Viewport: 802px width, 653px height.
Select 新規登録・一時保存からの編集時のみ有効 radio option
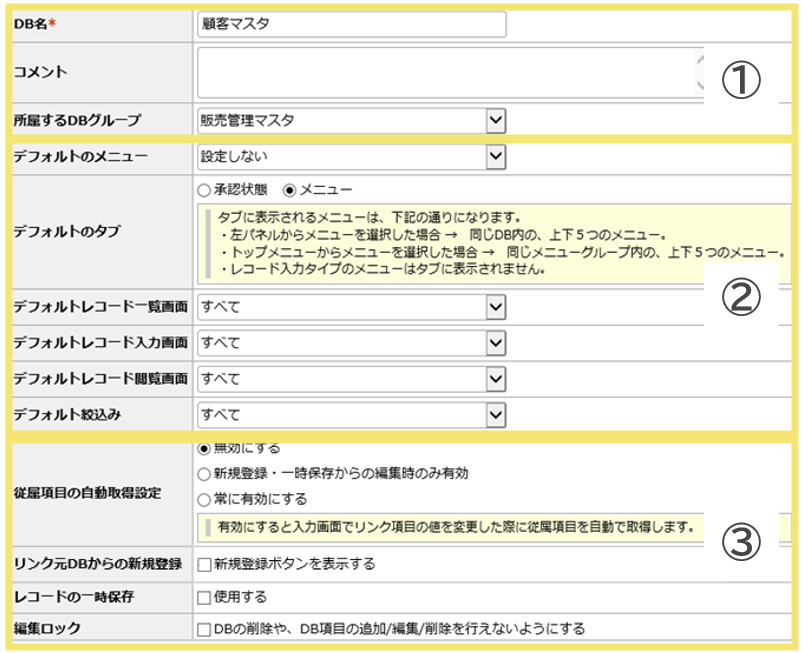(x=204, y=473)
